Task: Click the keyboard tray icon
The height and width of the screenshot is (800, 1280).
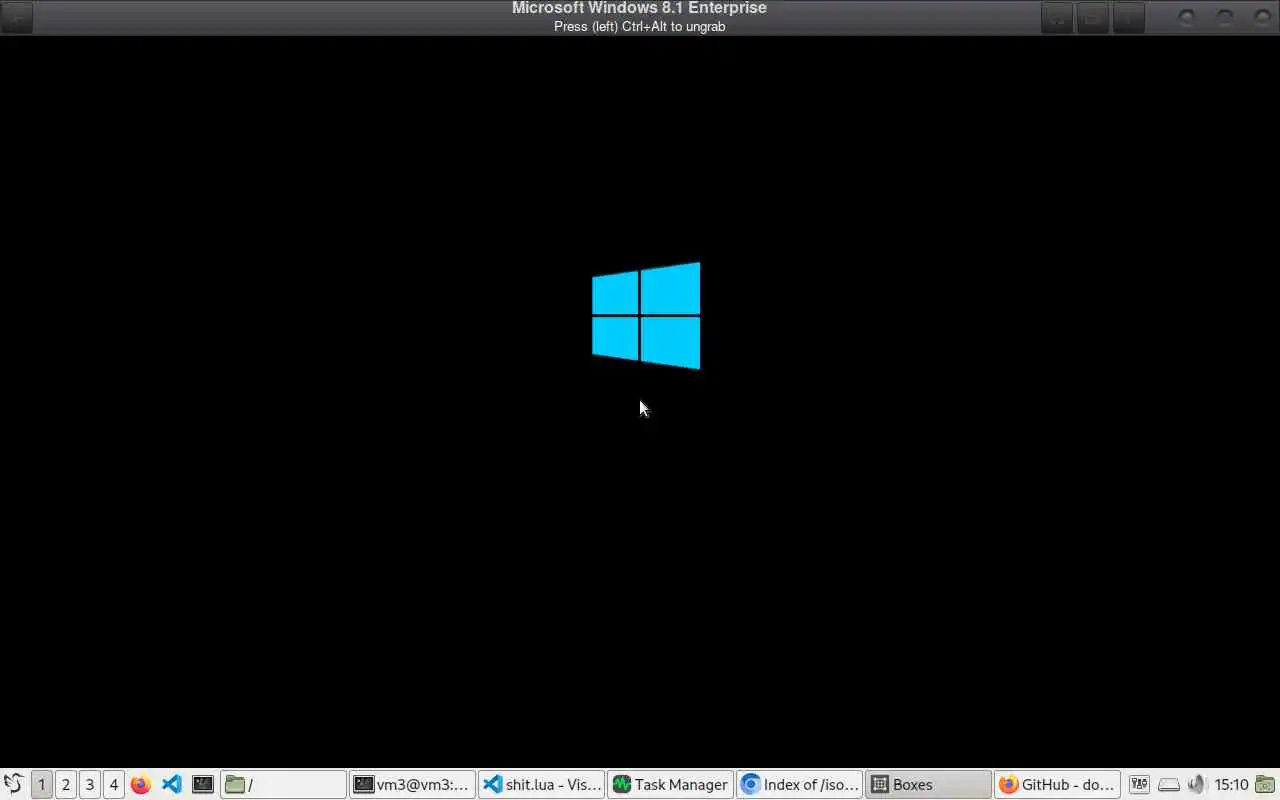Action: (x=1169, y=784)
